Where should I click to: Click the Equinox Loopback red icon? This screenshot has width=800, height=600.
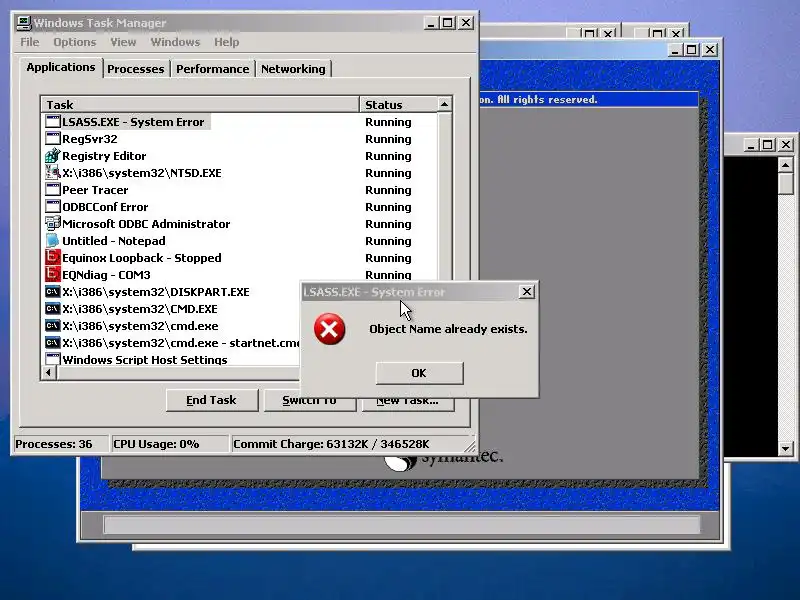(53, 257)
